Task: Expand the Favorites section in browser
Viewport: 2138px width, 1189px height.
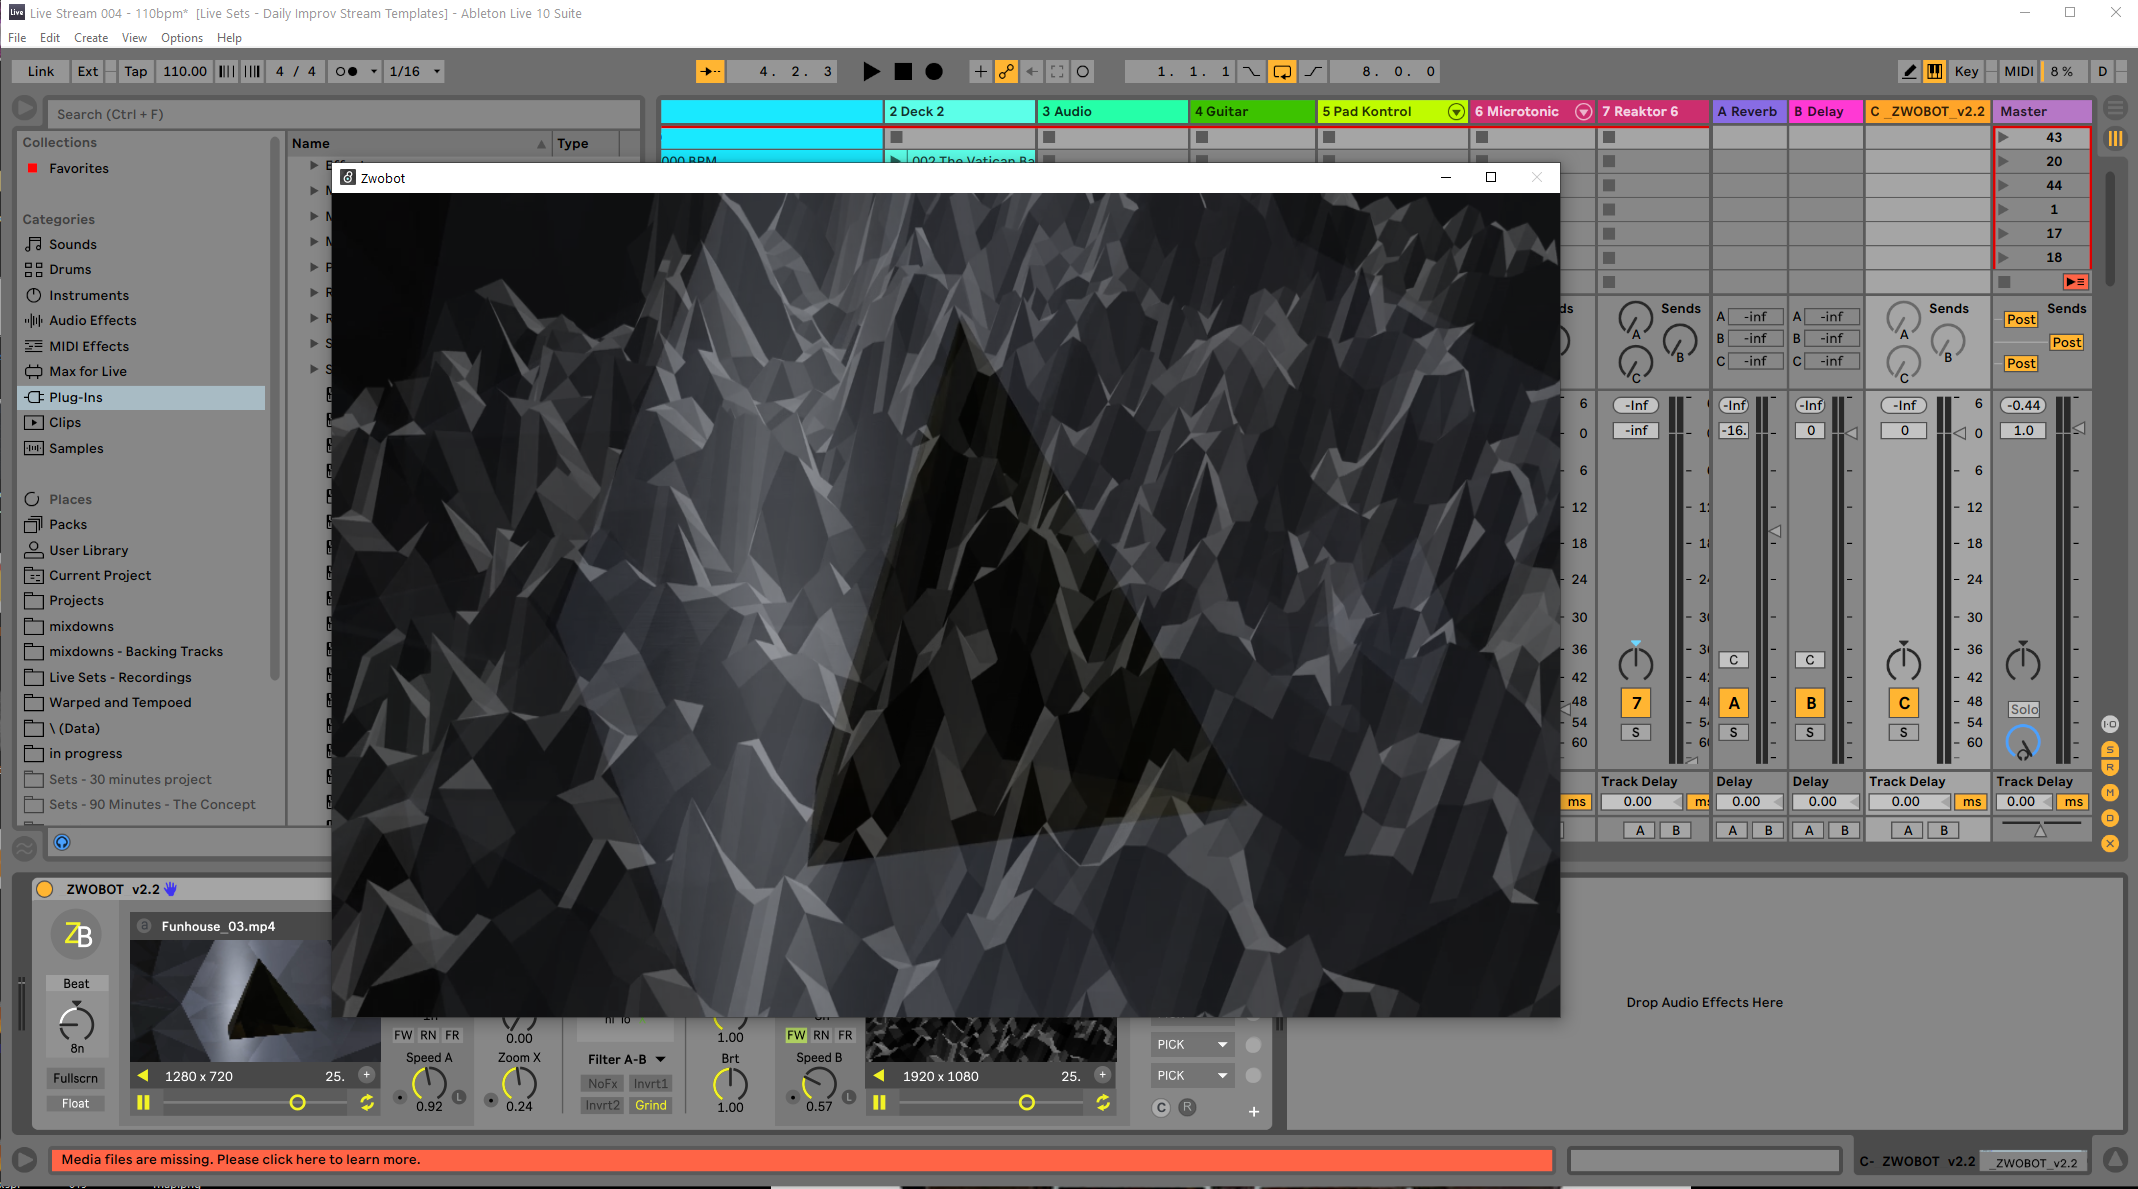Action: pos(79,167)
